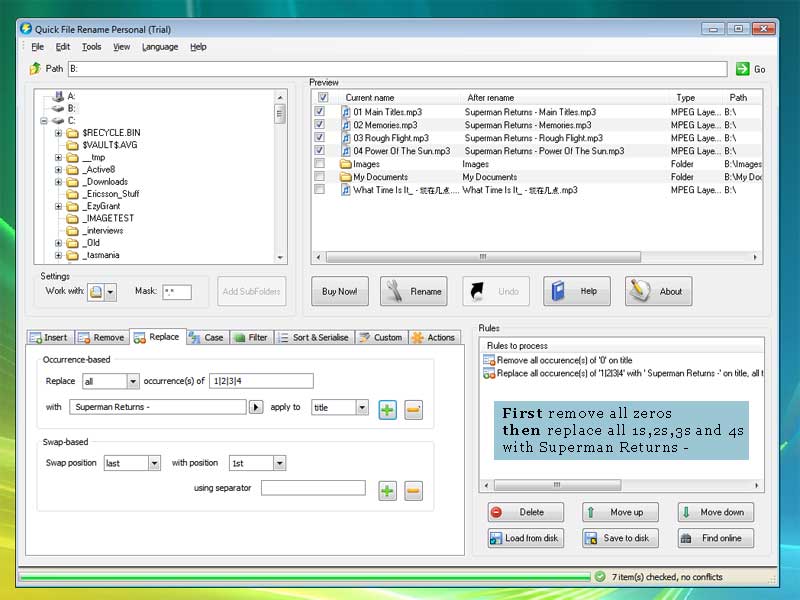Click the arrow button beside replacement text
Viewport: 800px width, 600px height.
coord(255,408)
